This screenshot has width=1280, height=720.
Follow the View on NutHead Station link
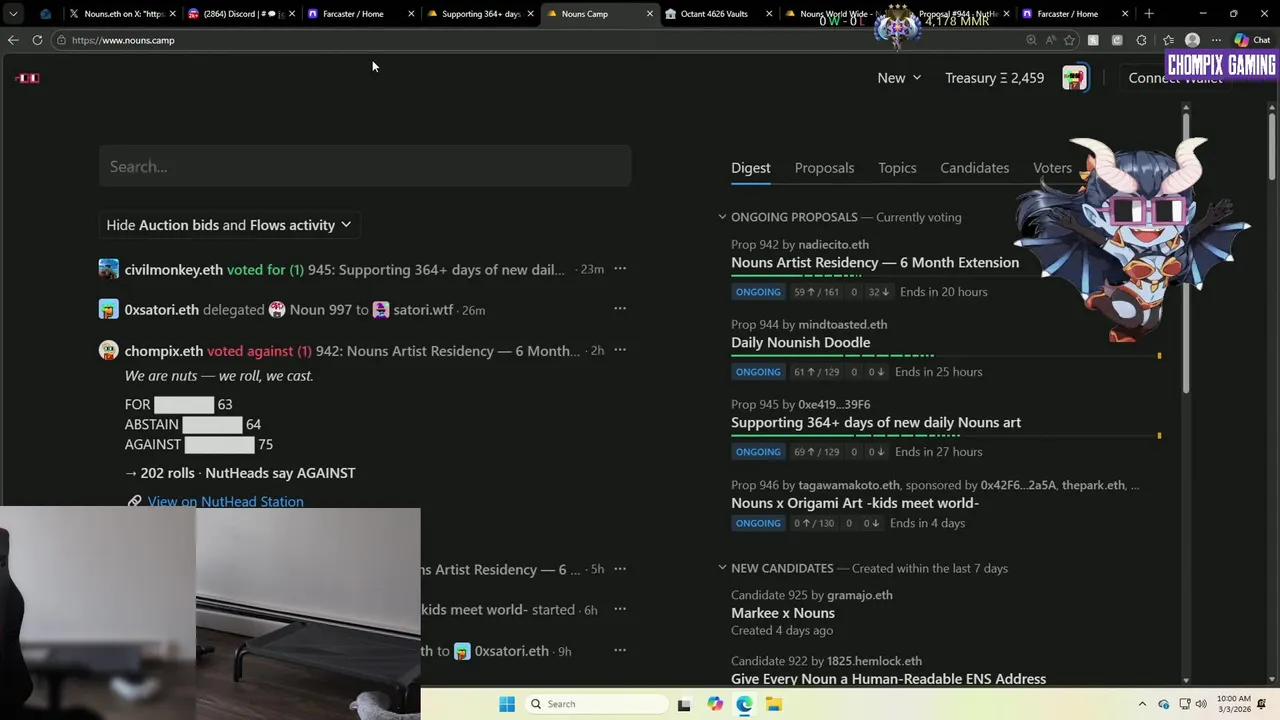coord(225,501)
